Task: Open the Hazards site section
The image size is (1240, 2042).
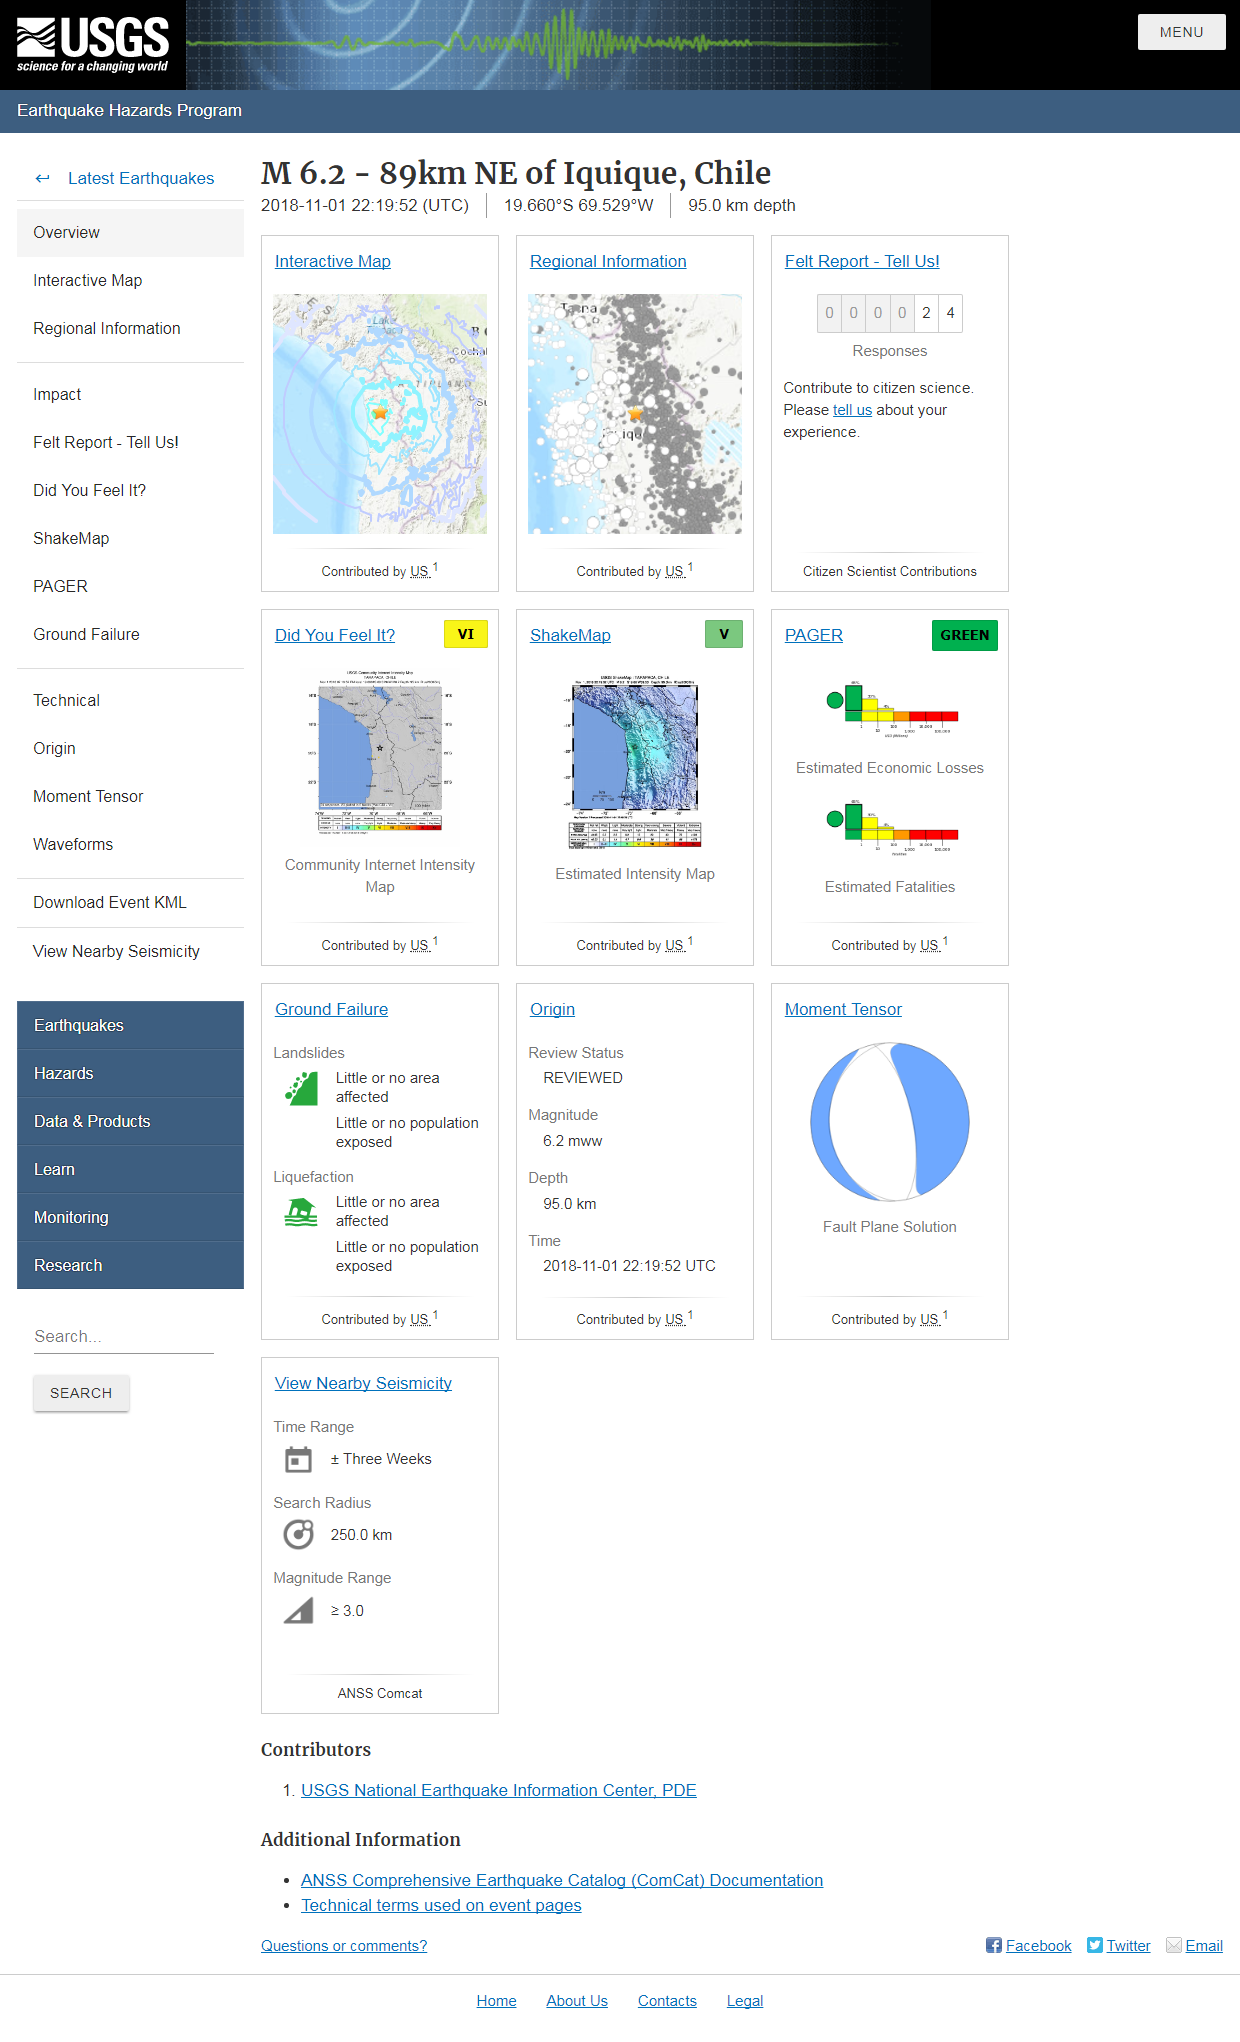Action: click(x=130, y=1073)
